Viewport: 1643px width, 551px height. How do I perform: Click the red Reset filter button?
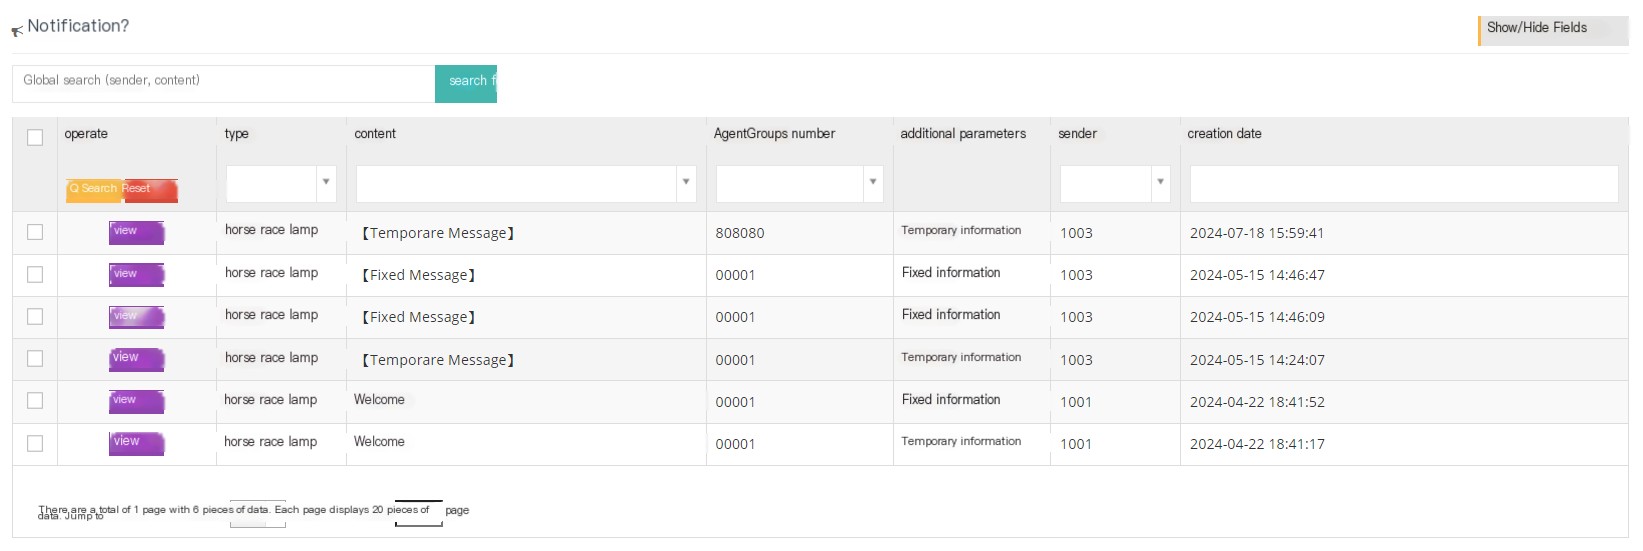coord(150,189)
